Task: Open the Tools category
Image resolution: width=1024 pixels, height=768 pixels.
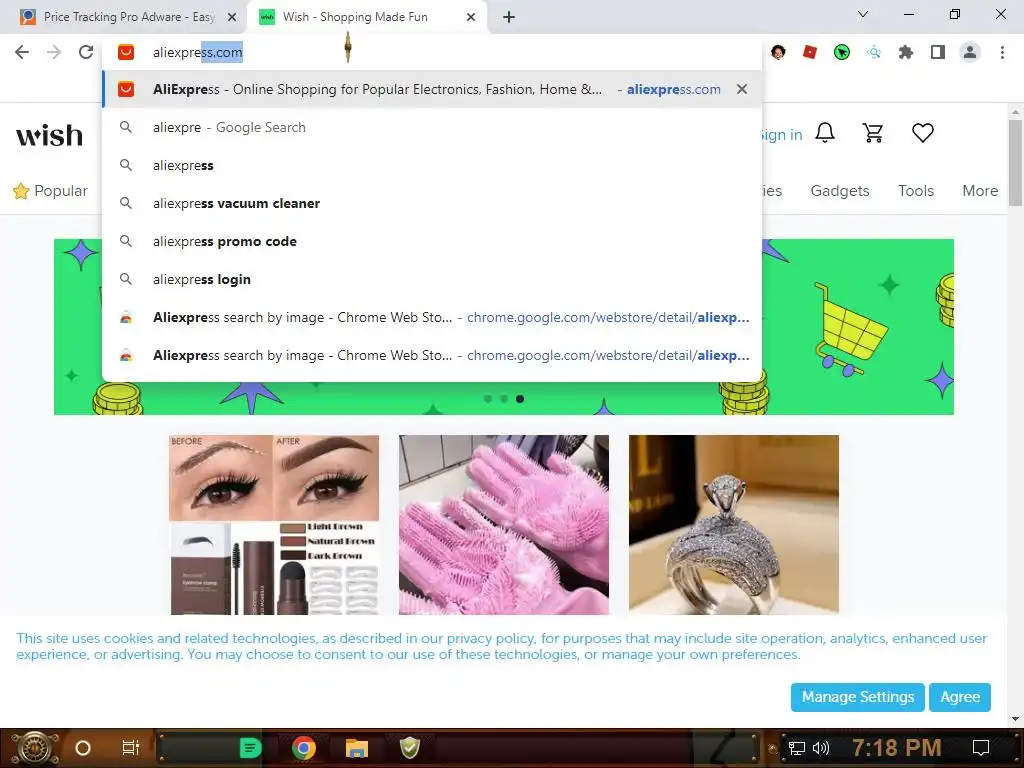Action: (x=916, y=191)
